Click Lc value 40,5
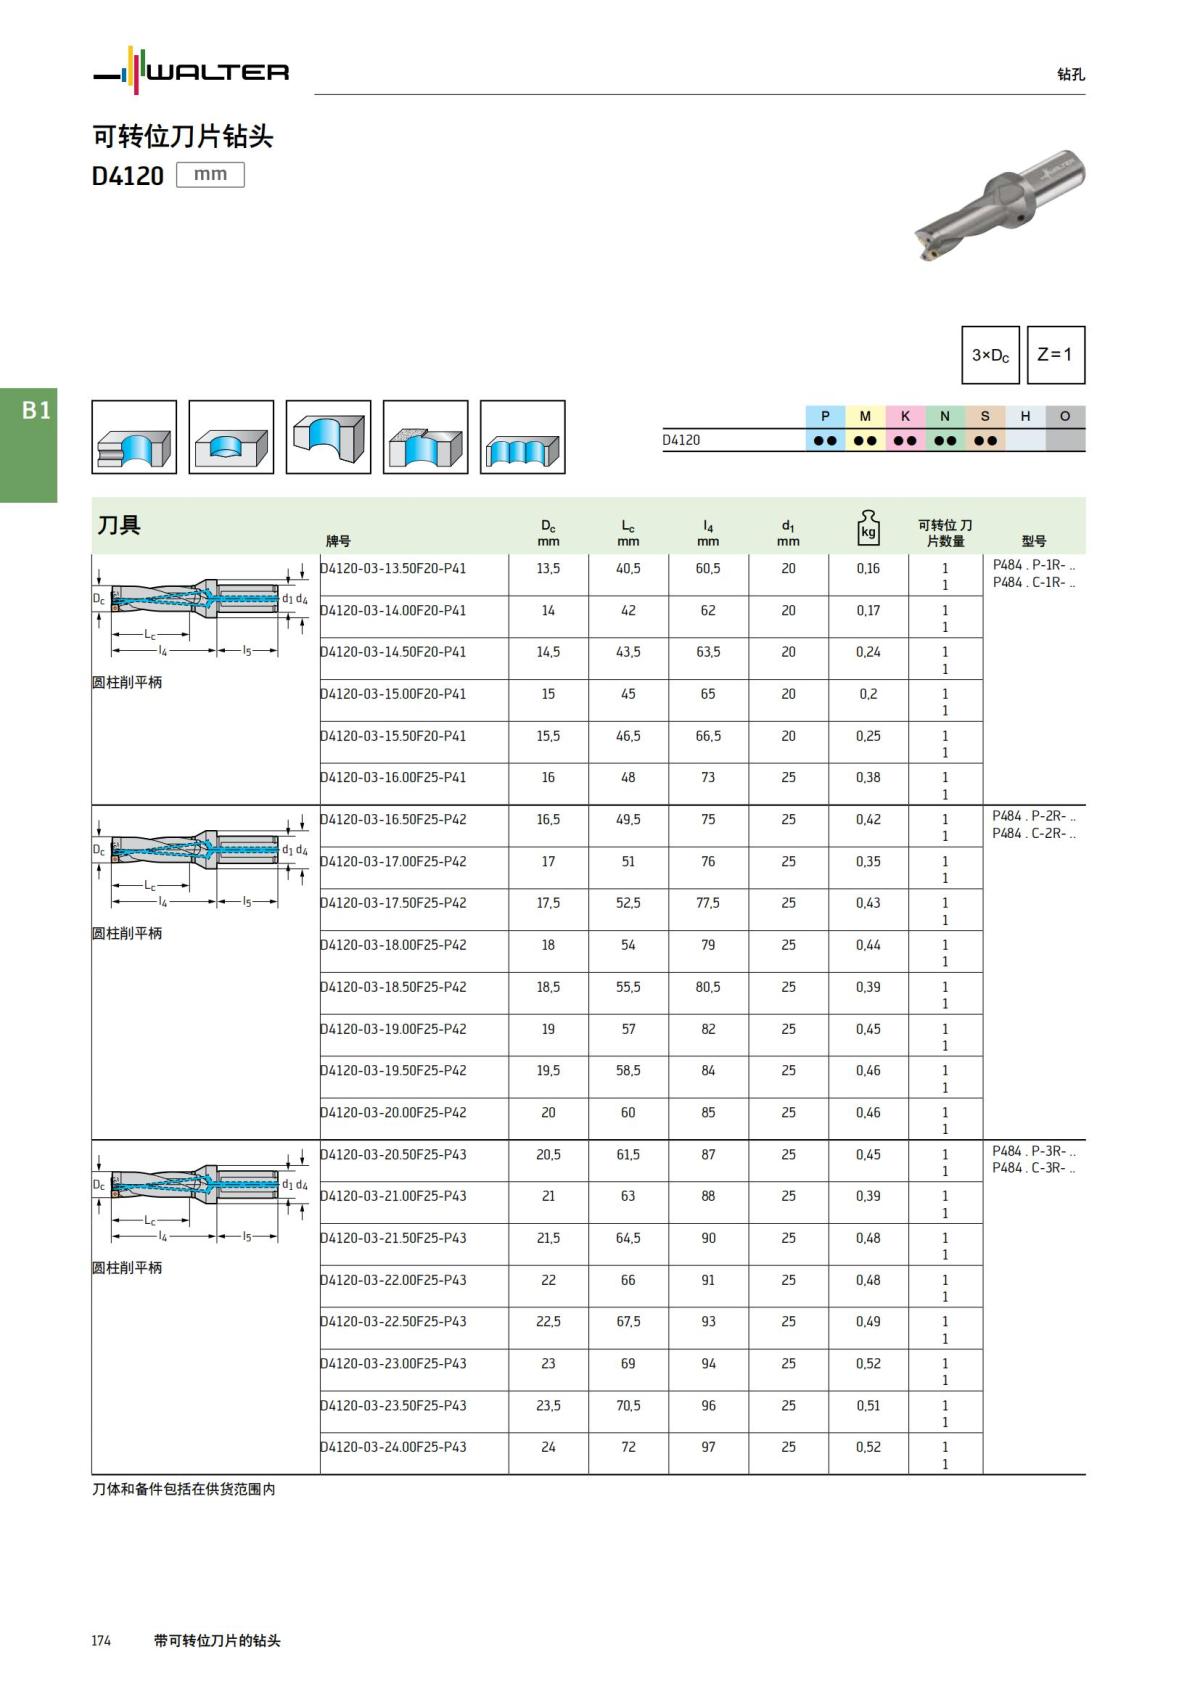 click(x=628, y=568)
